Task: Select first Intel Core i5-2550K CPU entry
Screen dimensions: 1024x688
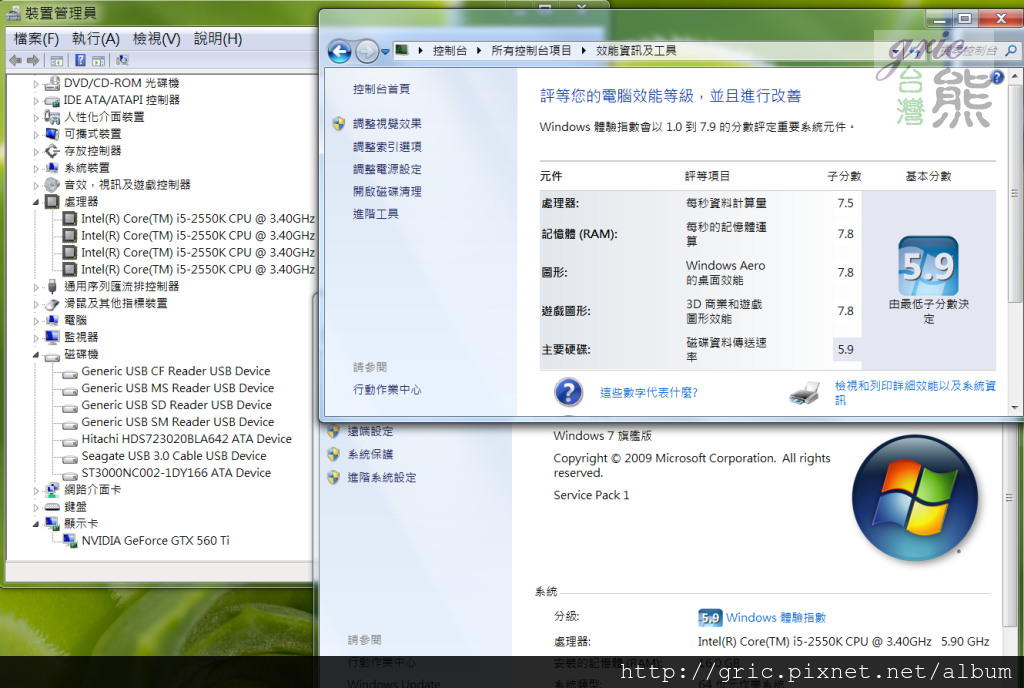Action: tap(197, 219)
